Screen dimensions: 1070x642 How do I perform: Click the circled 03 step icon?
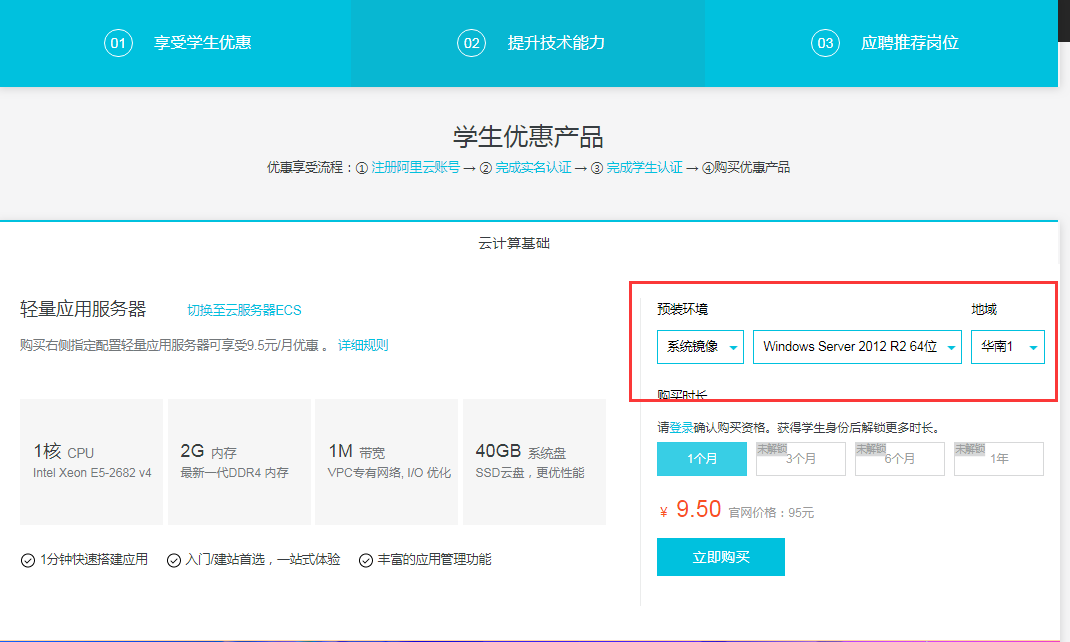pos(825,43)
